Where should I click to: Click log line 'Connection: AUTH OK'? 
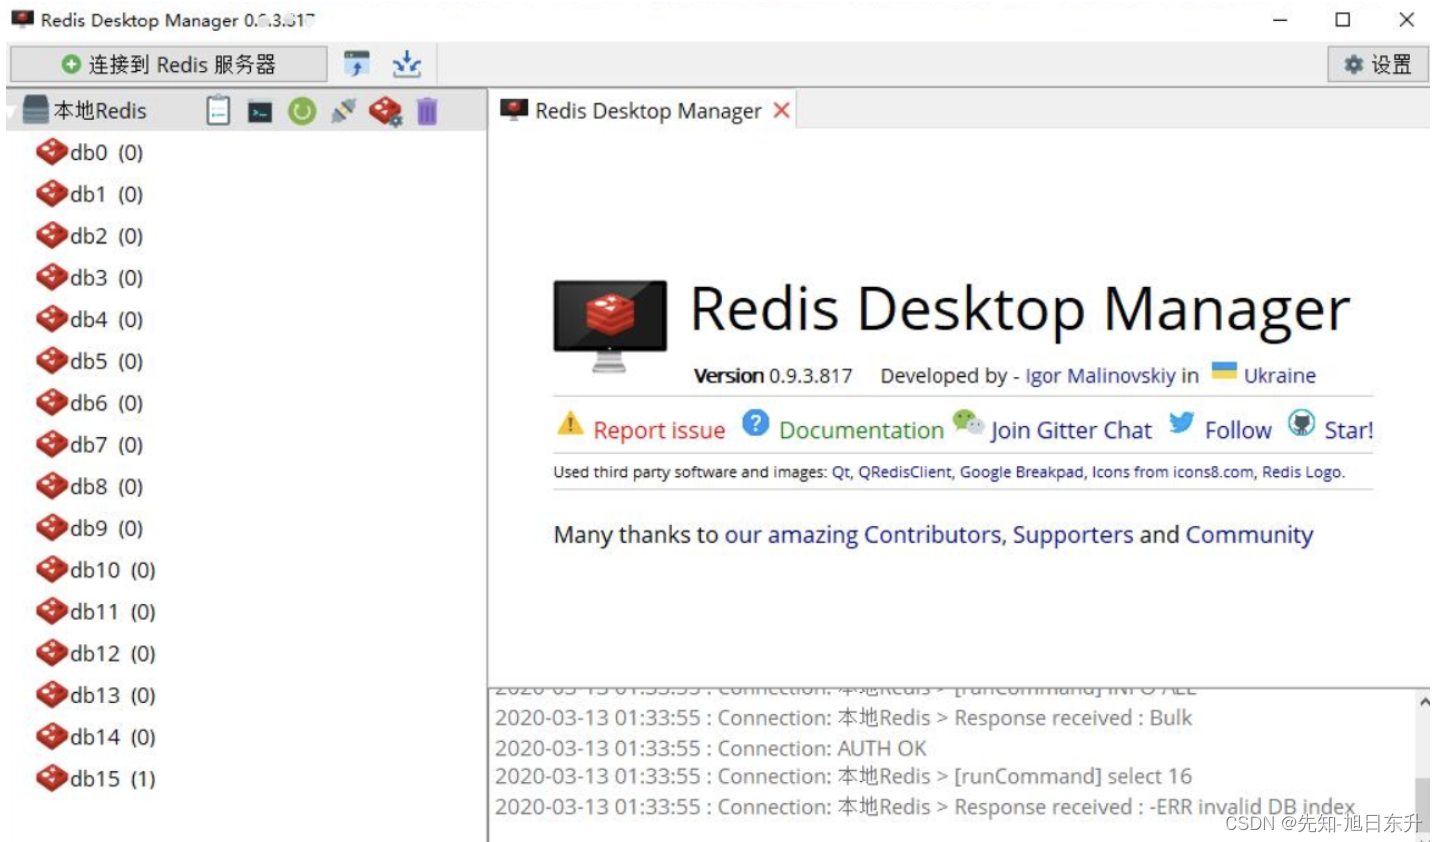point(711,748)
